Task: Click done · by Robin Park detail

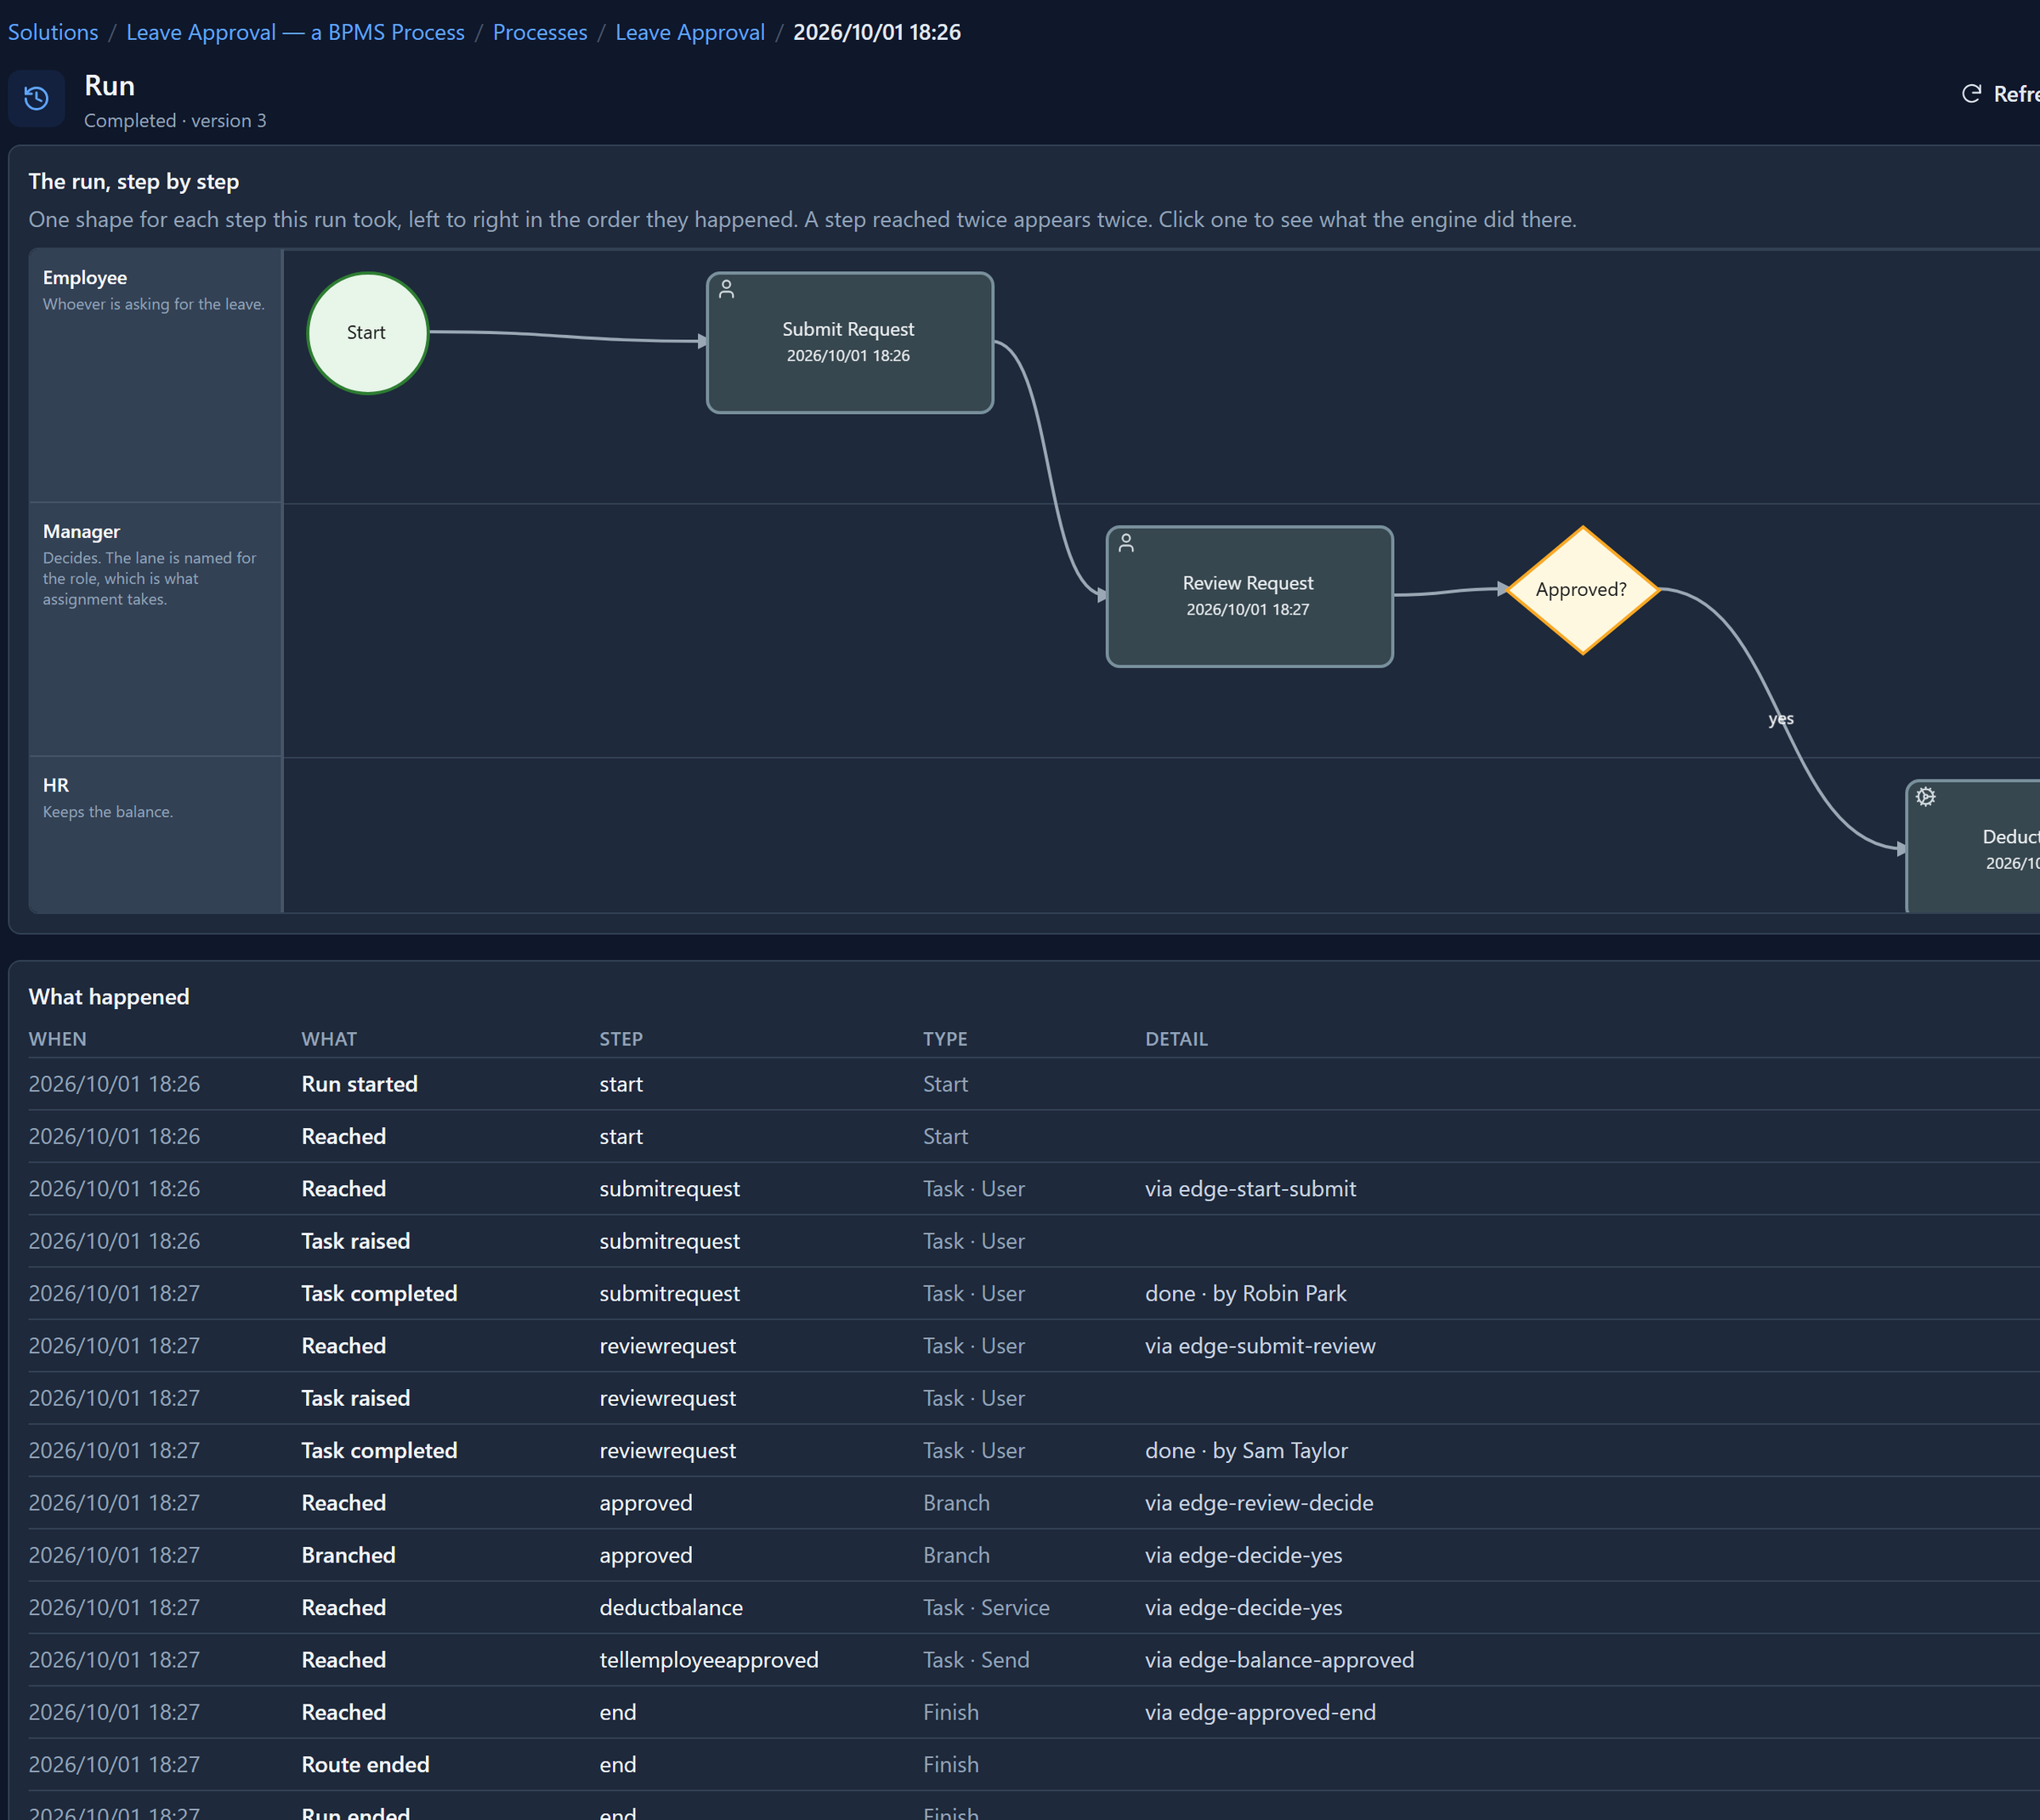Action: tap(1246, 1294)
